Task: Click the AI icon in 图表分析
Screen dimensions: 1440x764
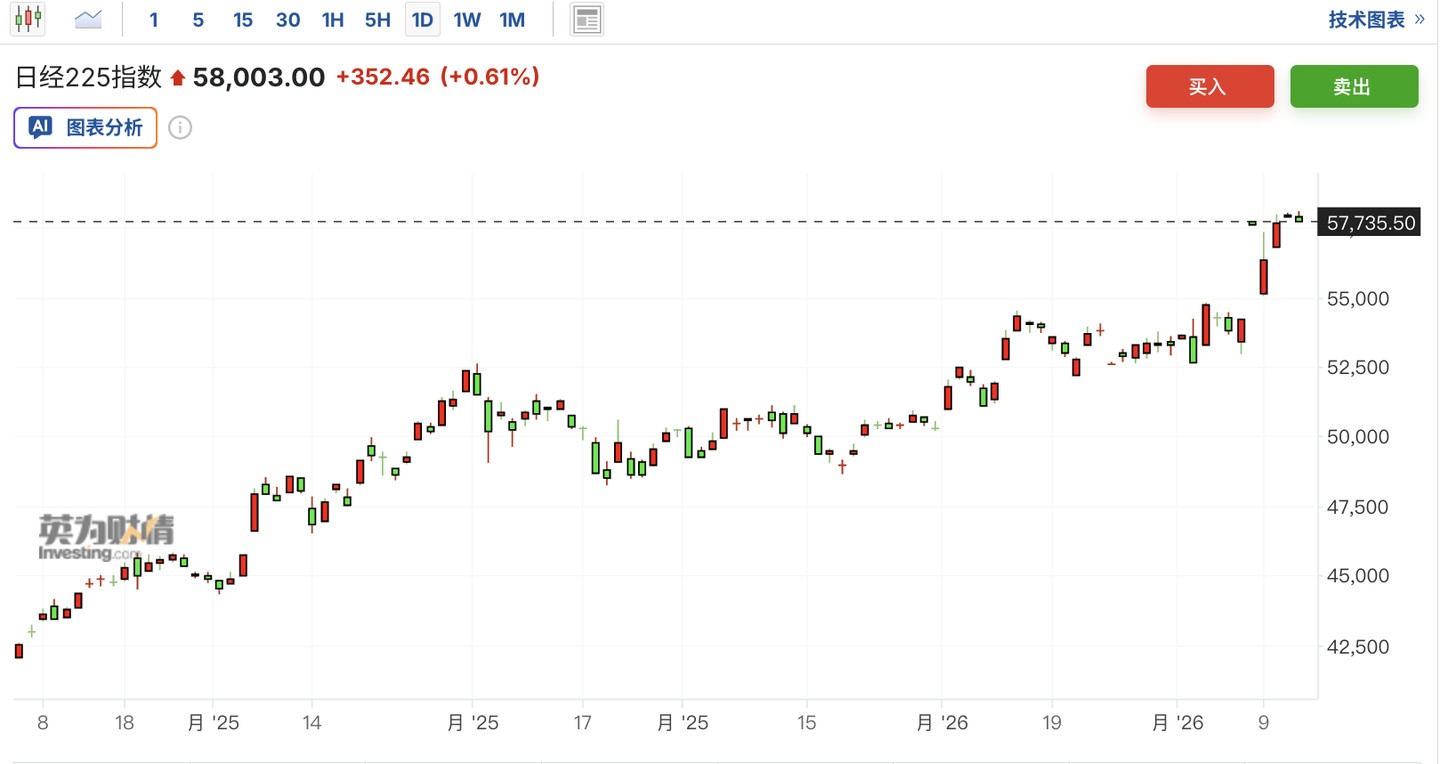Action: (x=40, y=127)
